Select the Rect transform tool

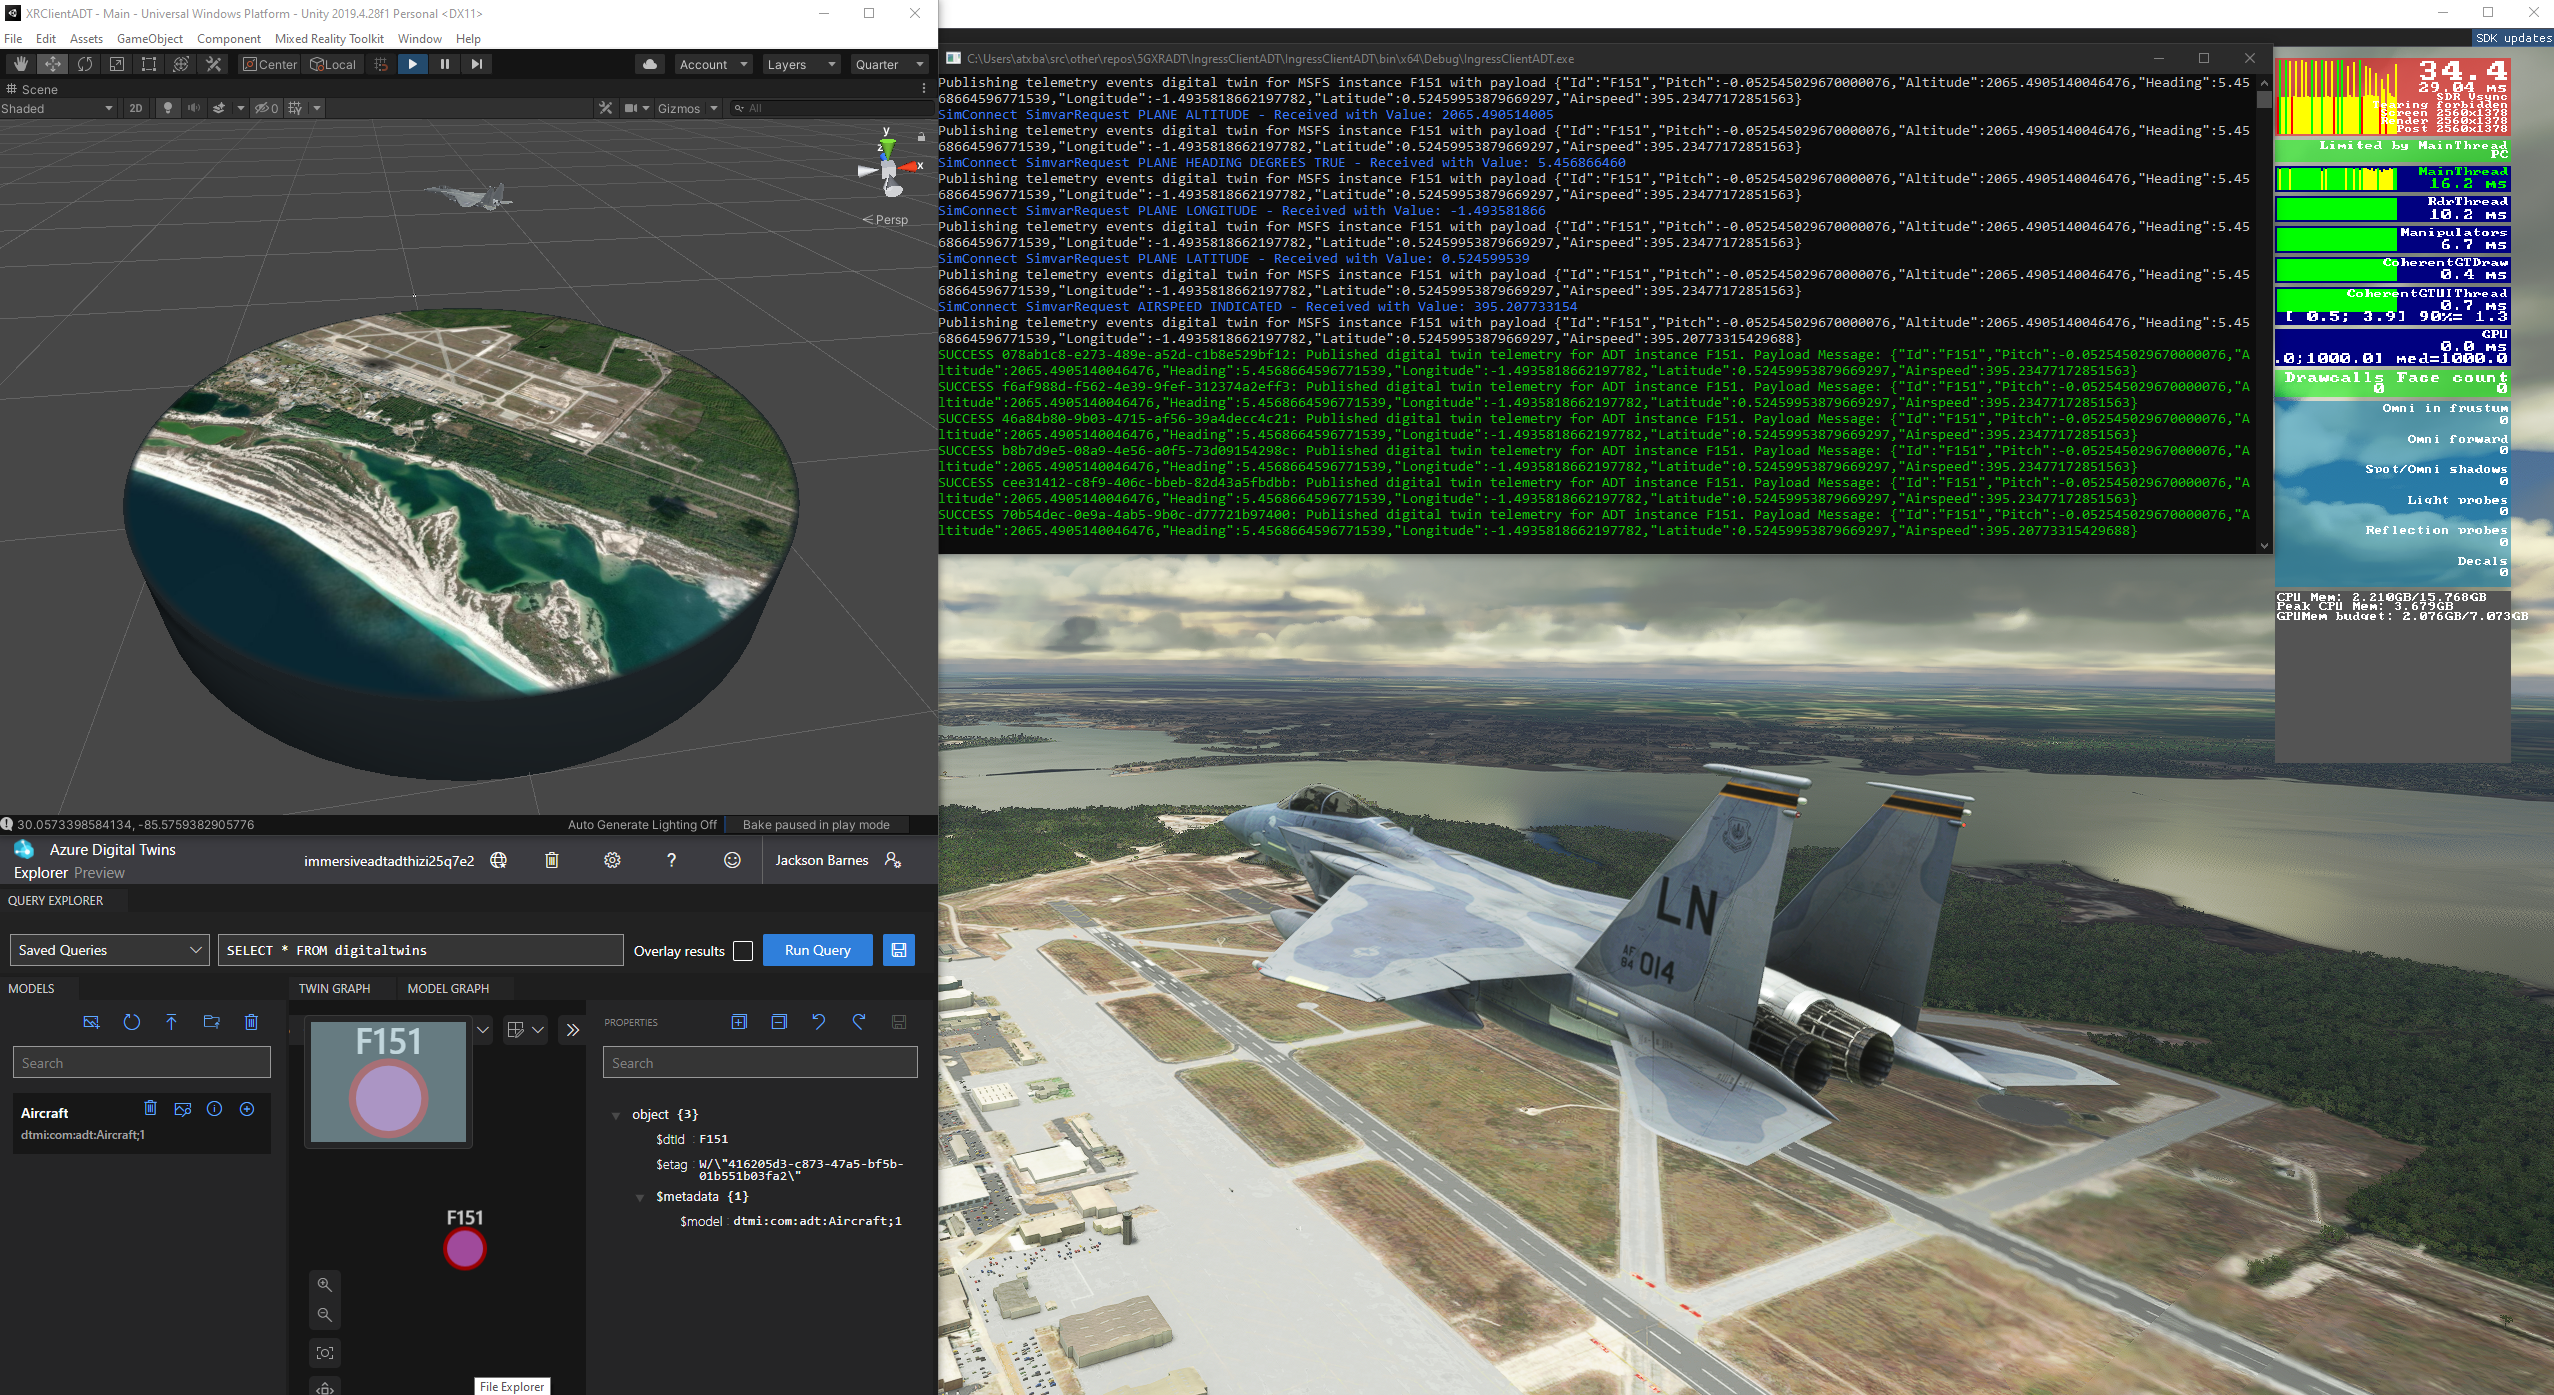point(149,64)
